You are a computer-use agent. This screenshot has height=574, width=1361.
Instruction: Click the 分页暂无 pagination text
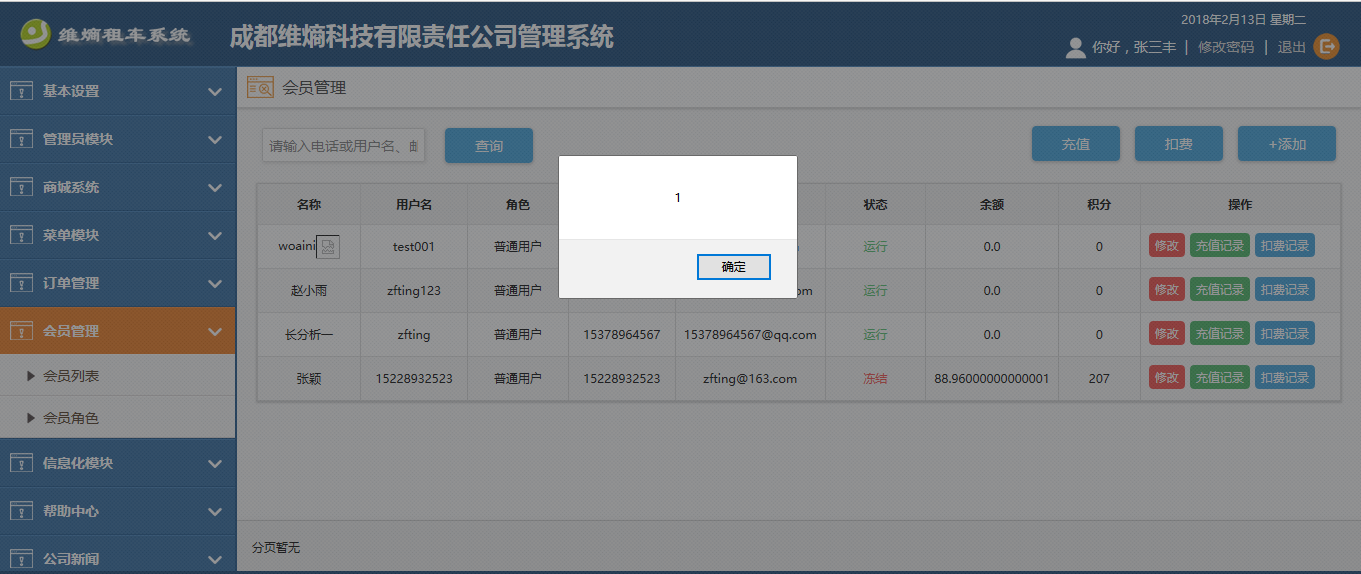pyautogui.click(x=276, y=547)
